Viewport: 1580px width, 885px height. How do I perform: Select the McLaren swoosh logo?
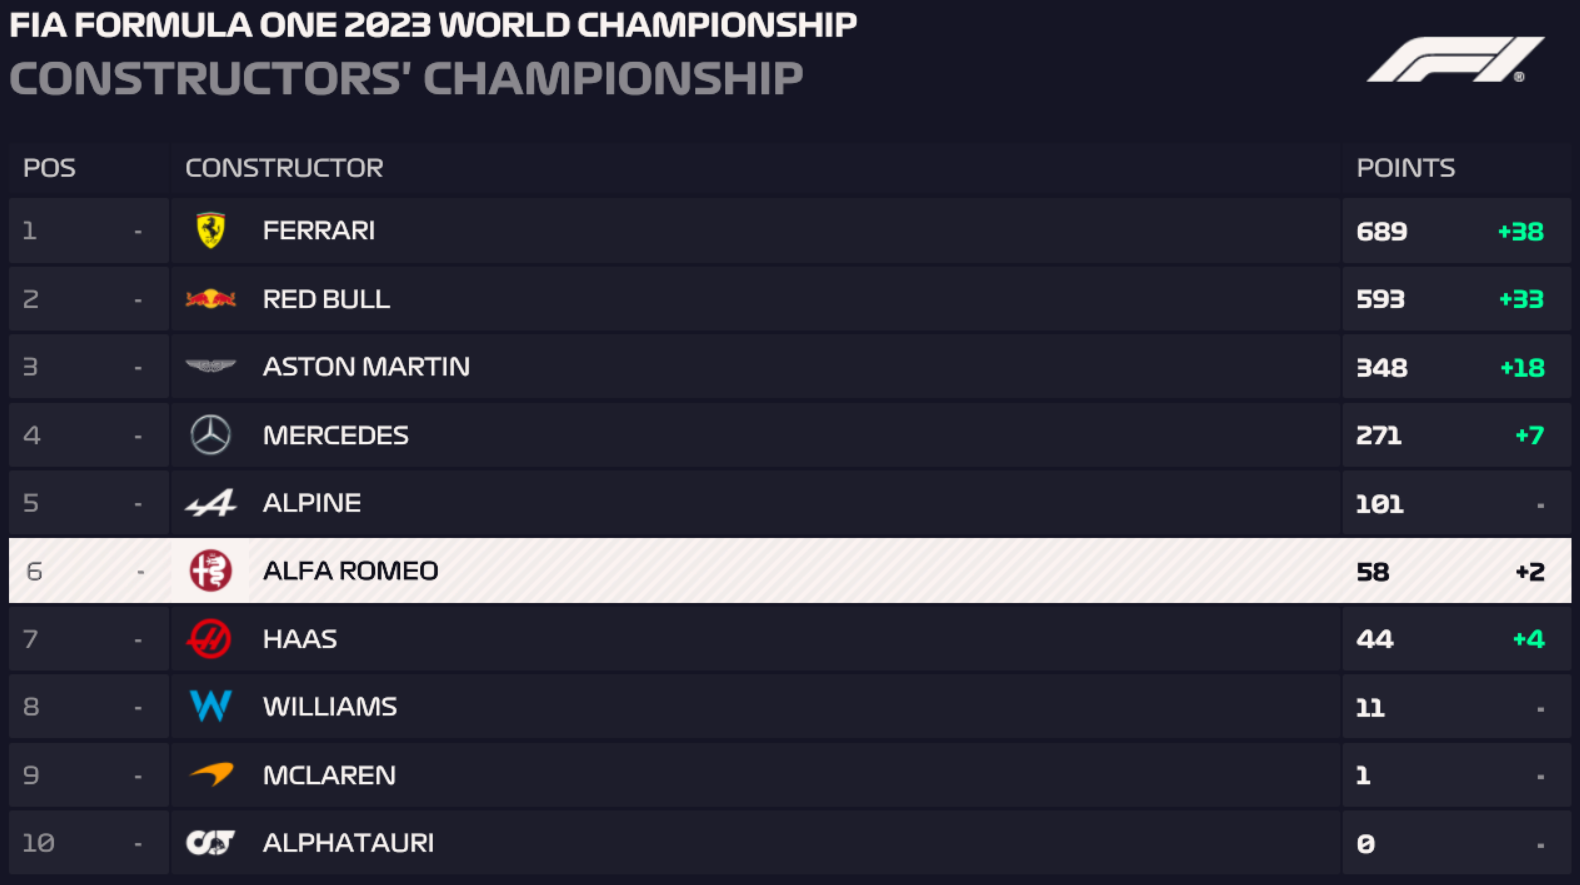pyautogui.click(x=210, y=774)
